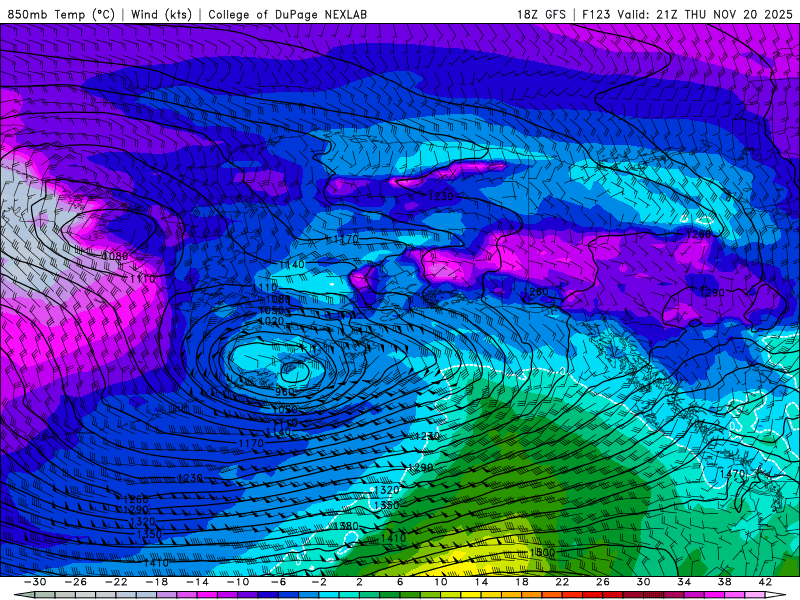Click the 34 value on the color scale
Viewport: 800px width, 600px height.
click(684, 582)
